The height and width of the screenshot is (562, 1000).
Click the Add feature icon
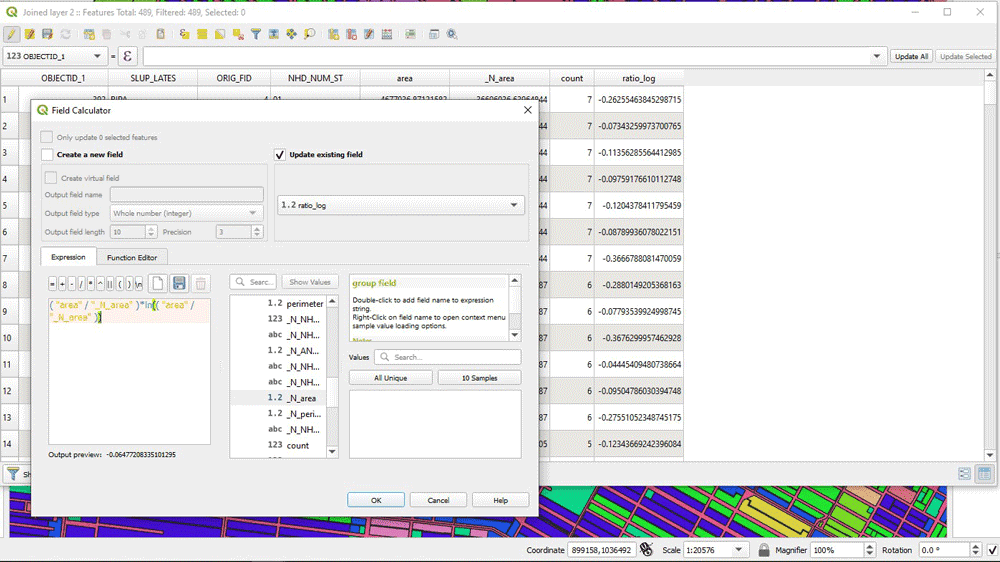tap(89, 34)
